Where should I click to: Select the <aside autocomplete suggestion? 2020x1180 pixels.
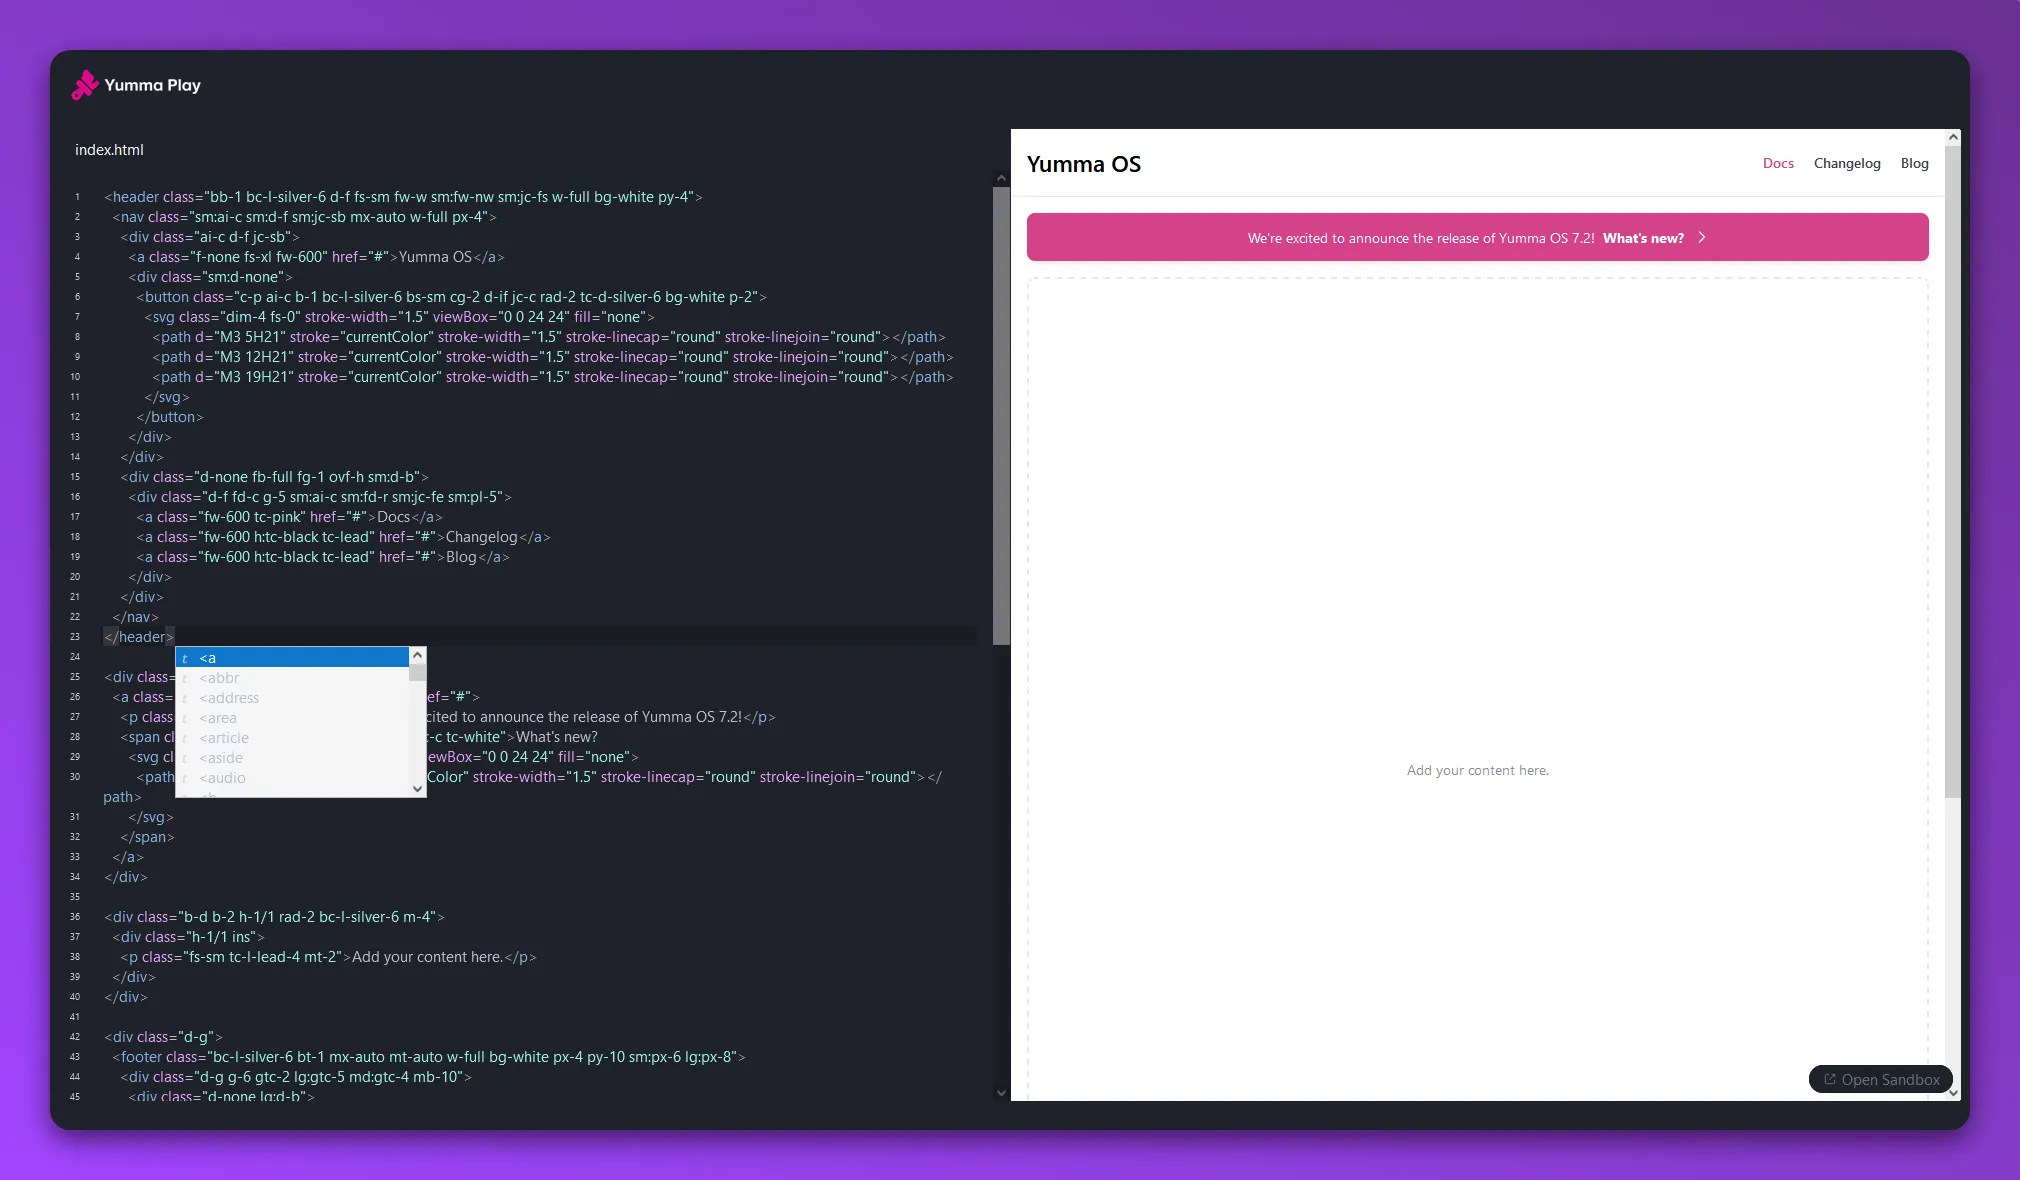coord(292,758)
